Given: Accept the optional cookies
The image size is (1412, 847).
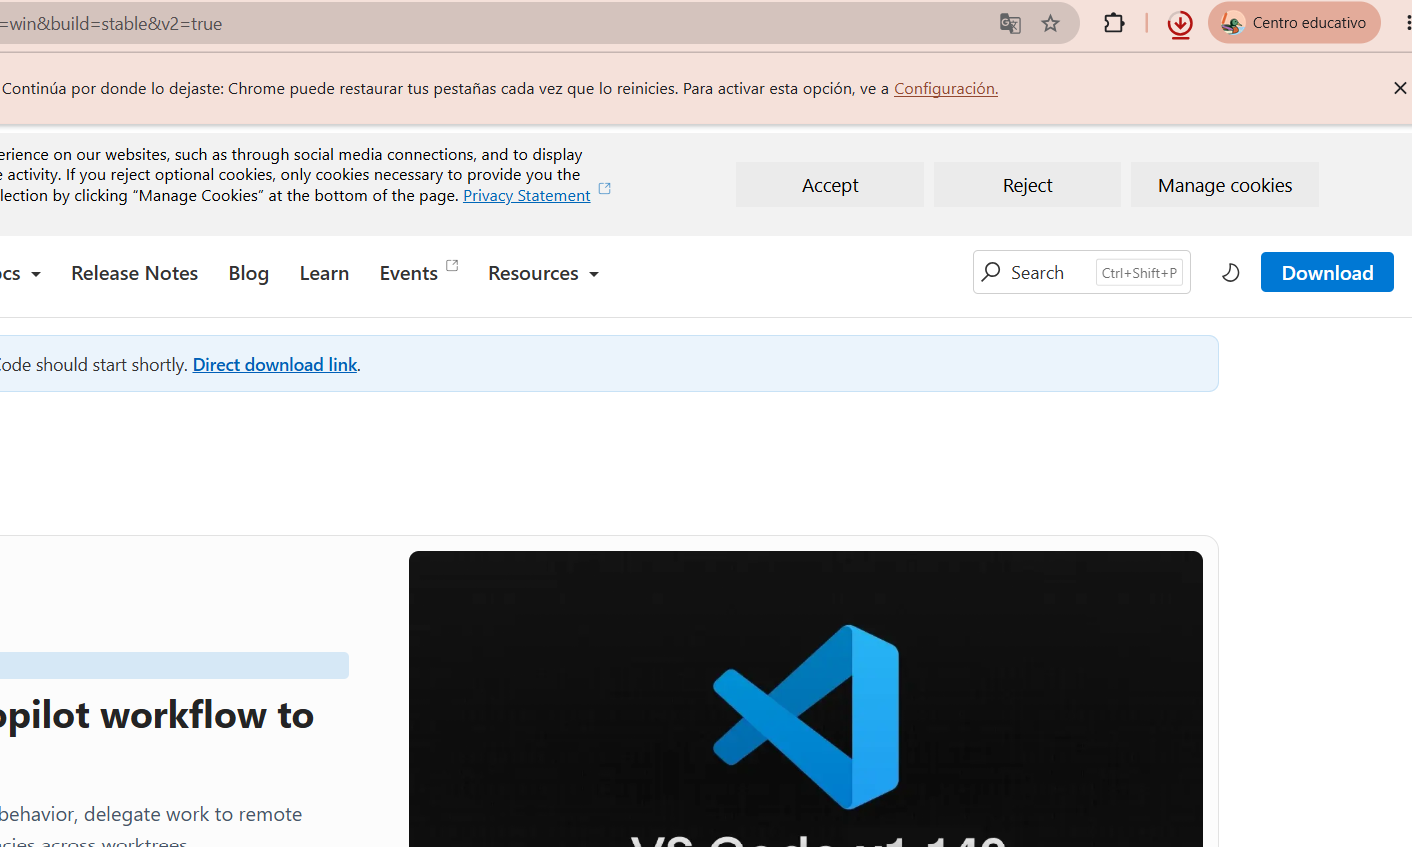Looking at the screenshot, I should click(830, 185).
